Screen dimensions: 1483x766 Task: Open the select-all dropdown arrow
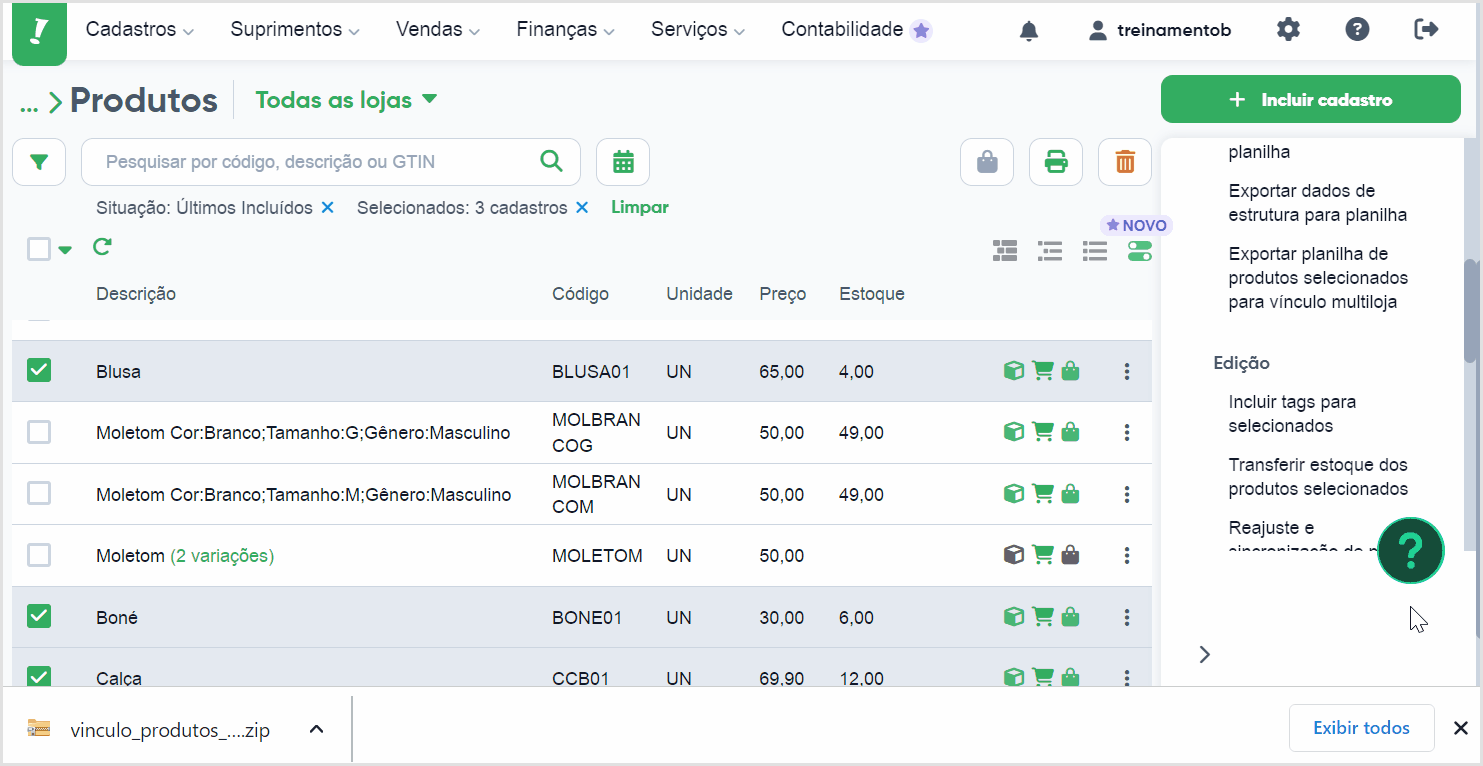coord(65,250)
